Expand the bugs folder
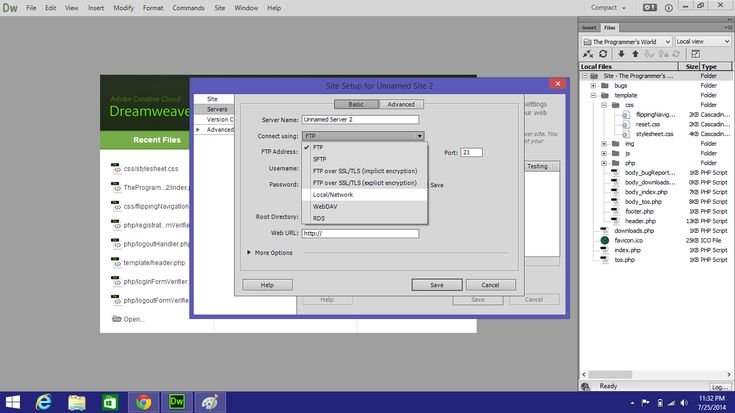Viewport: 735px width, 413px height. click(593, 86)
